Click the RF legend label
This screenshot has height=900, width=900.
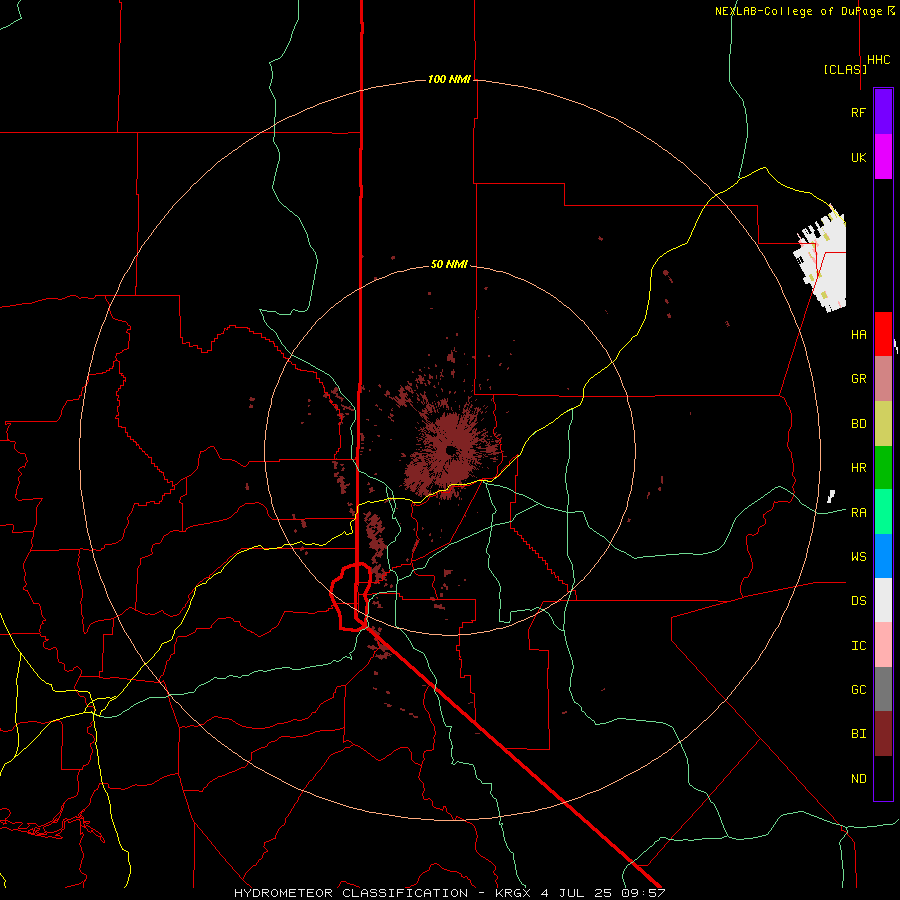click(858, 112)
